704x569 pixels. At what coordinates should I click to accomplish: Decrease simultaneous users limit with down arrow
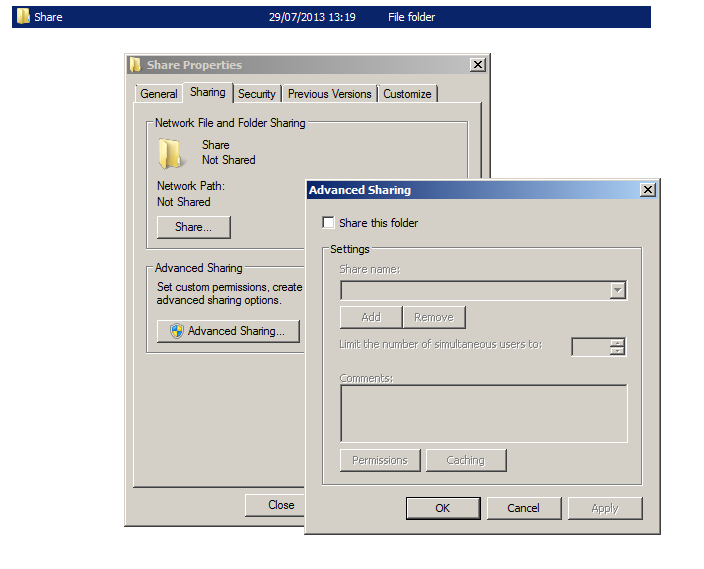tap(617, 351)
